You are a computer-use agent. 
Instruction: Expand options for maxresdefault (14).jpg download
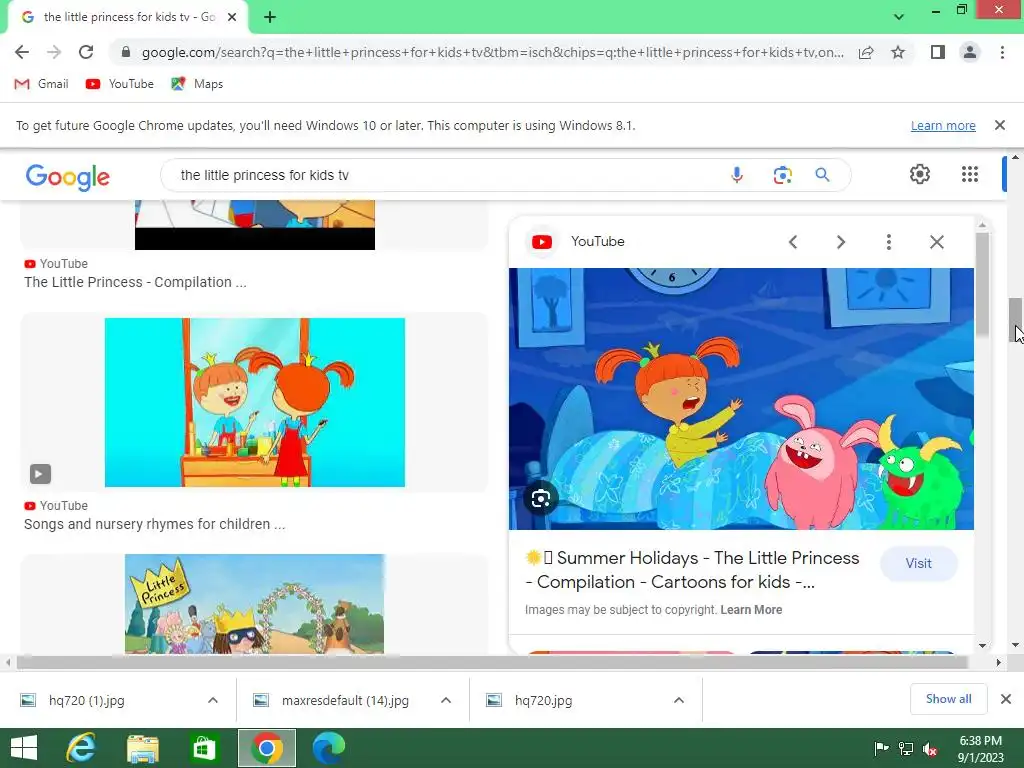coord(446,700)
